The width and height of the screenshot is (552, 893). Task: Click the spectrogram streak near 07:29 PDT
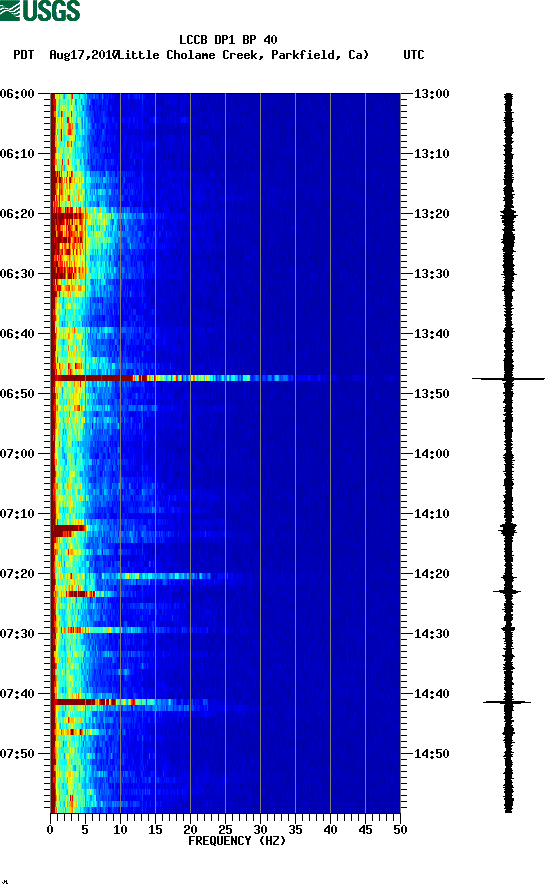[x=131, y=630]
